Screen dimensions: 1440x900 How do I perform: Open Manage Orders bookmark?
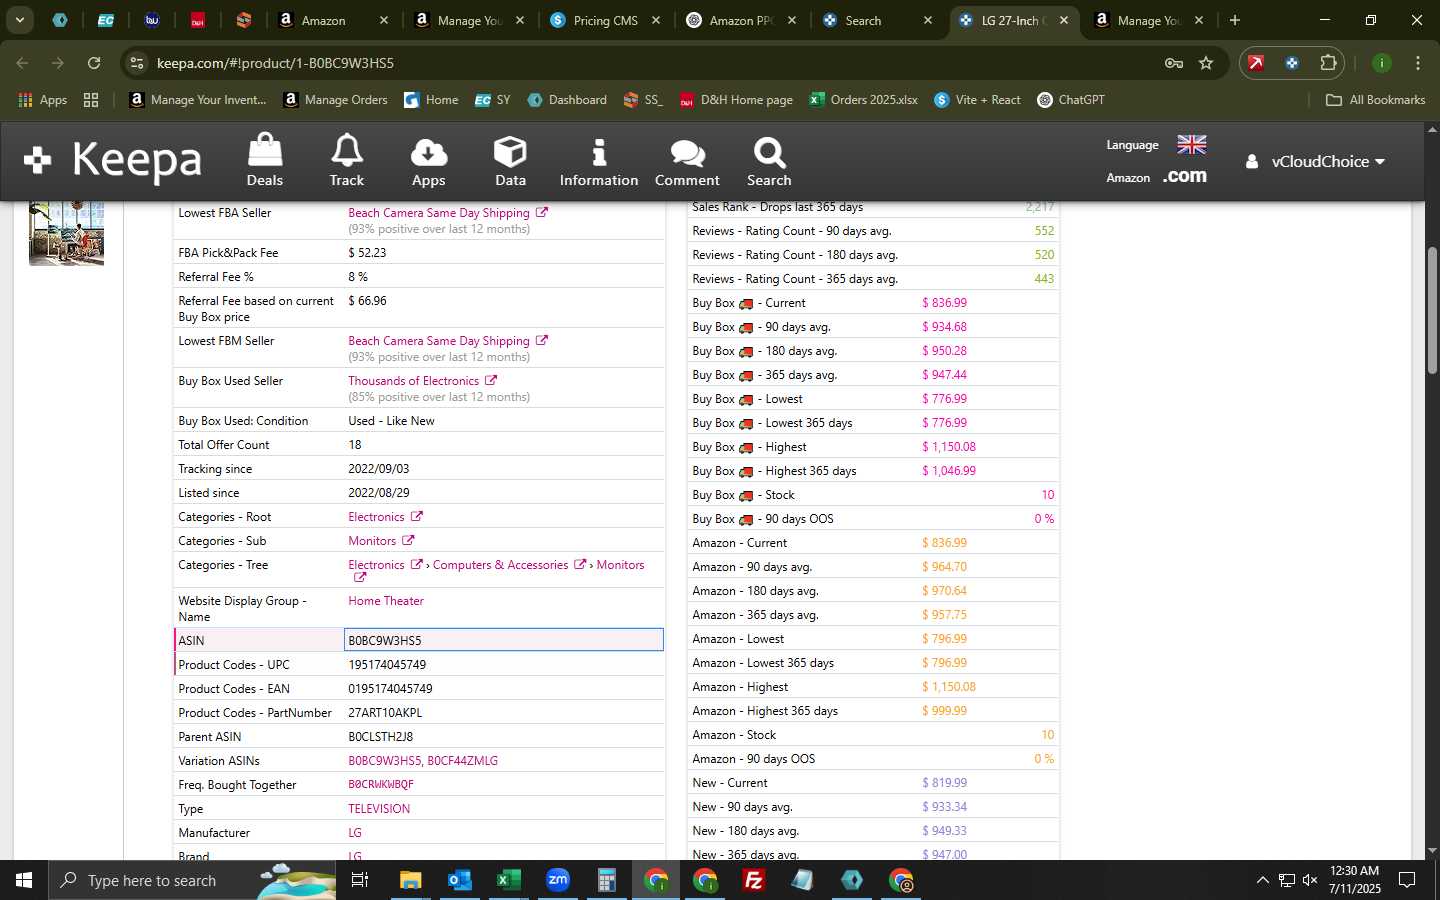tap(335, 100)
